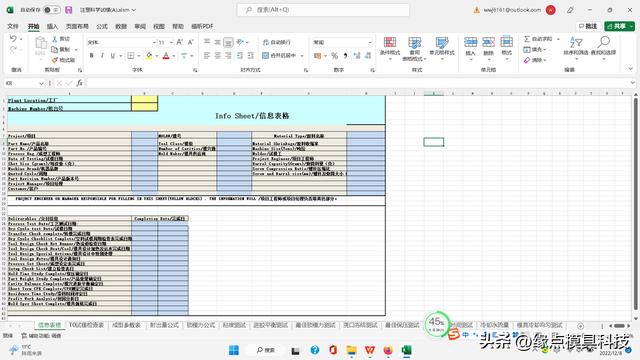
Task: Click the Delete cells icon
Action: 488,42
